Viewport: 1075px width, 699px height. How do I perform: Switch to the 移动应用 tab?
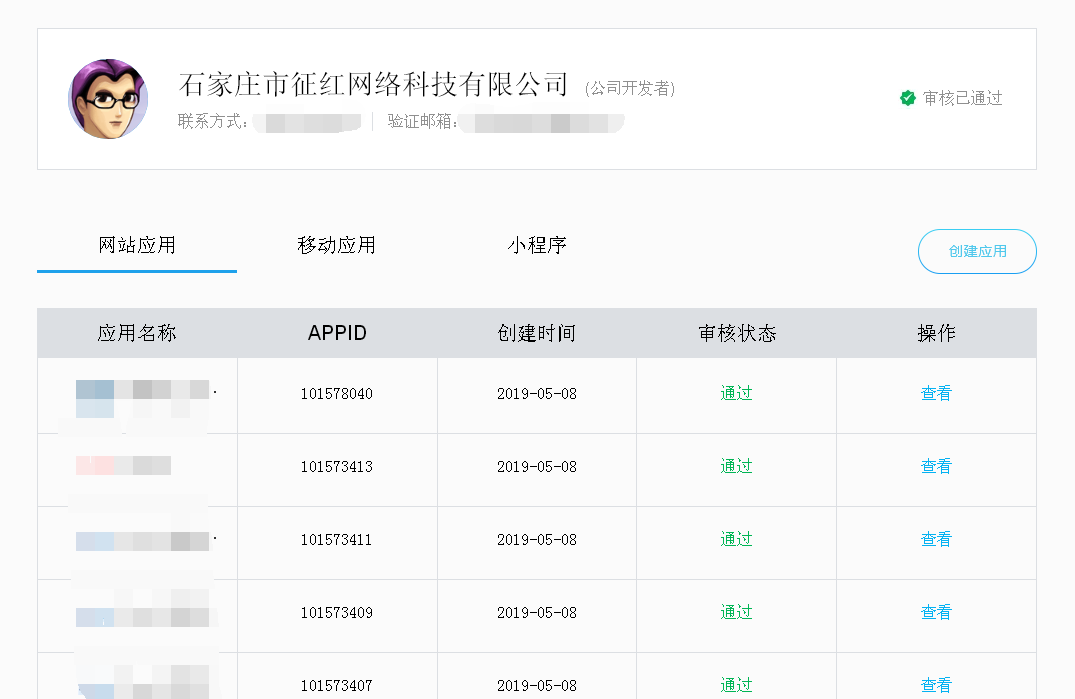337,245
